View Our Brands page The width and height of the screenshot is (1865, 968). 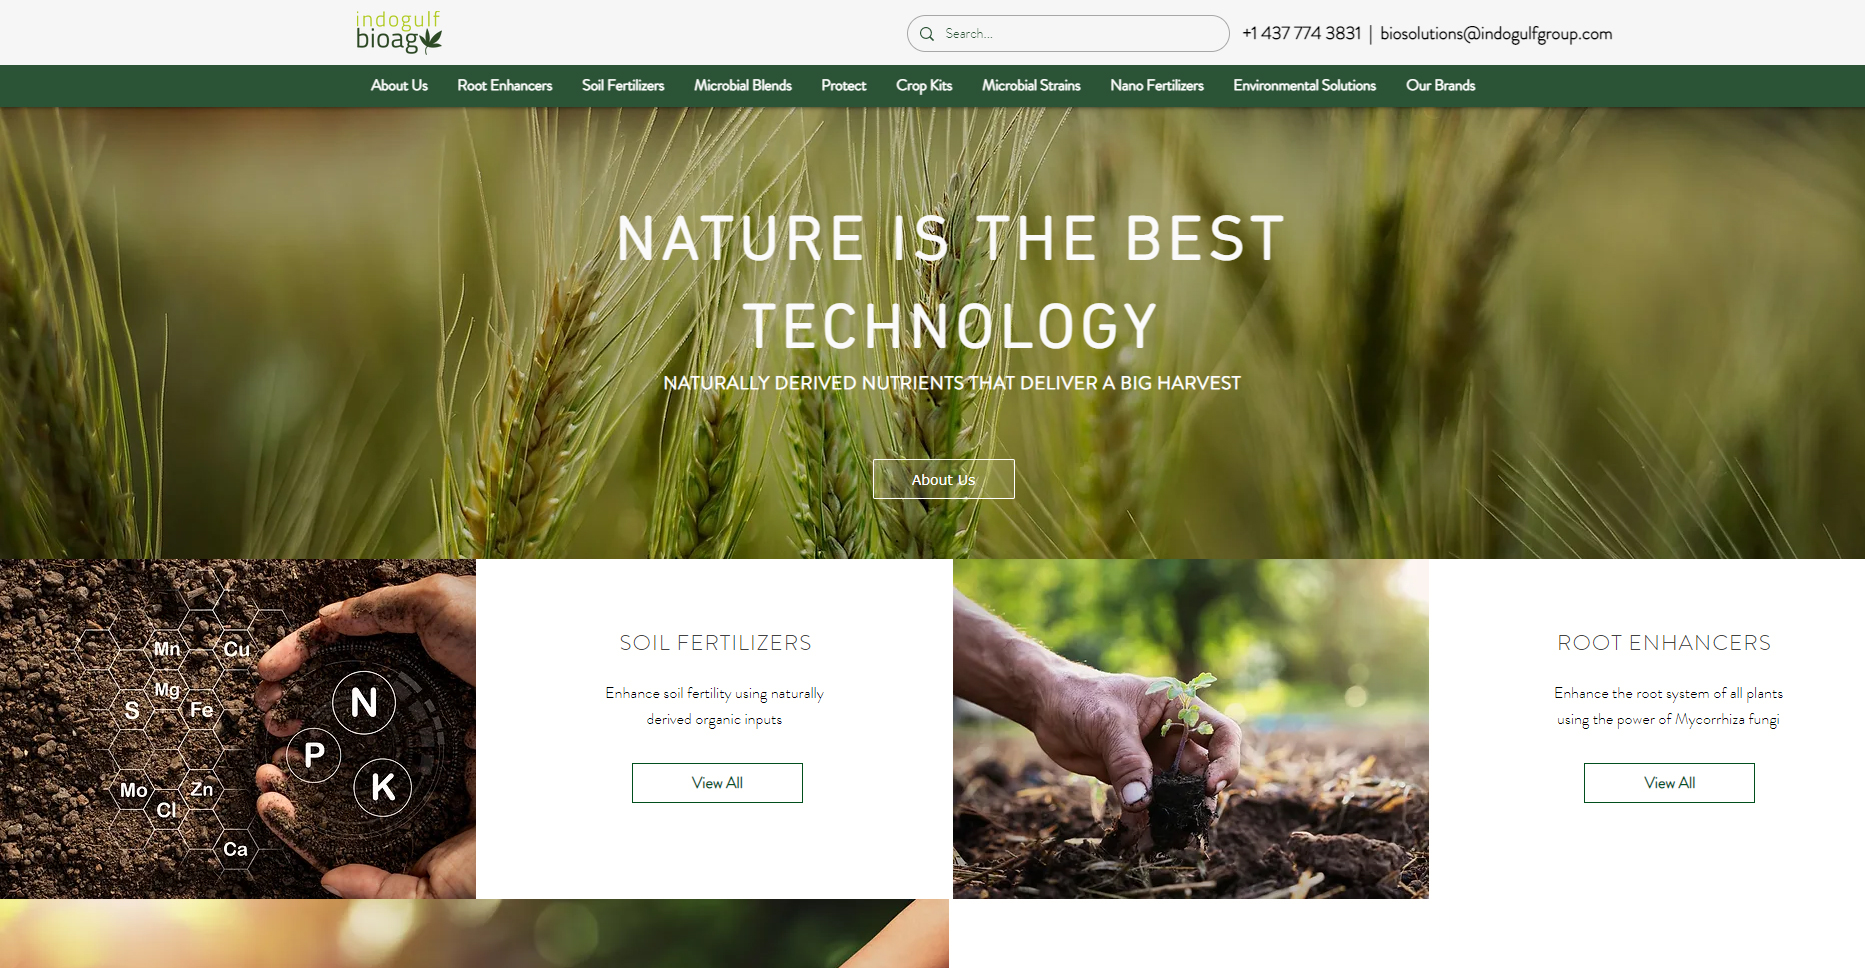[x=1440, y=86]
